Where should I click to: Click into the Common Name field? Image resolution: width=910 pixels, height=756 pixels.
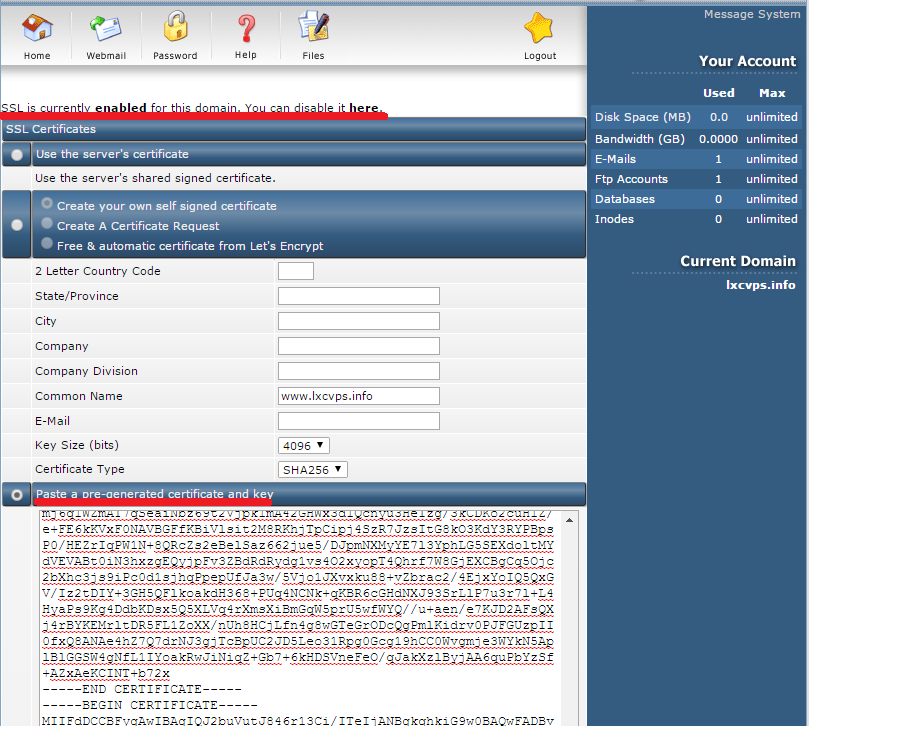(x=359, y=396)
